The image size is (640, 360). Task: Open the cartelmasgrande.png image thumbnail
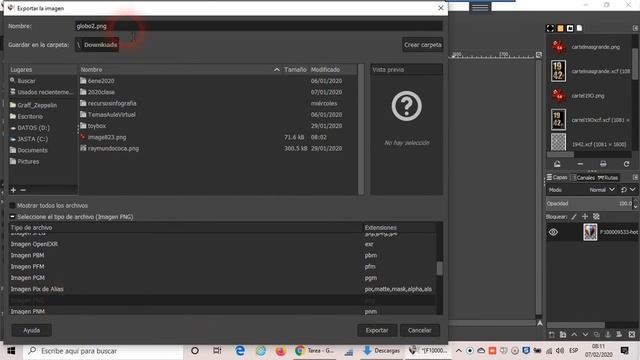559,47
